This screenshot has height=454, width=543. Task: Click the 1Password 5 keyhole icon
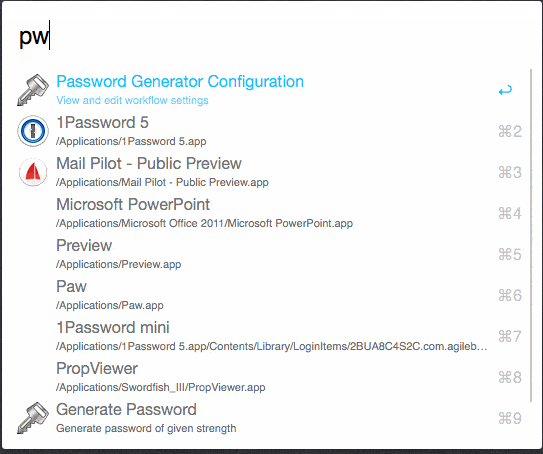pyautogui.click(x=33, y=131)
